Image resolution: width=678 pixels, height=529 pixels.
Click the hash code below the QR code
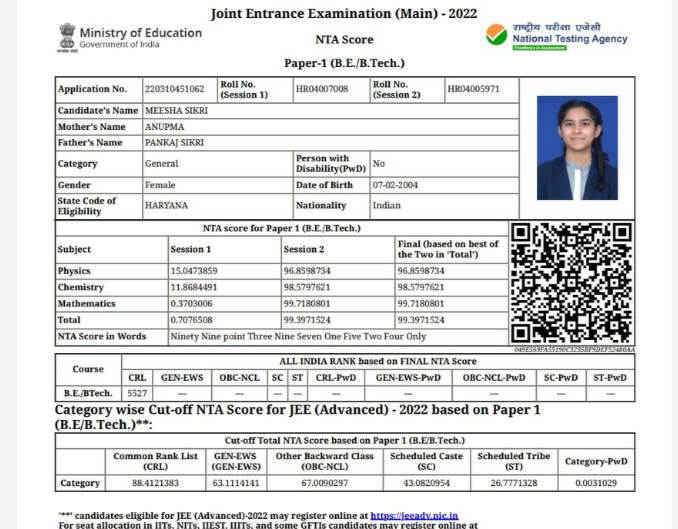(x=574, y=349)
